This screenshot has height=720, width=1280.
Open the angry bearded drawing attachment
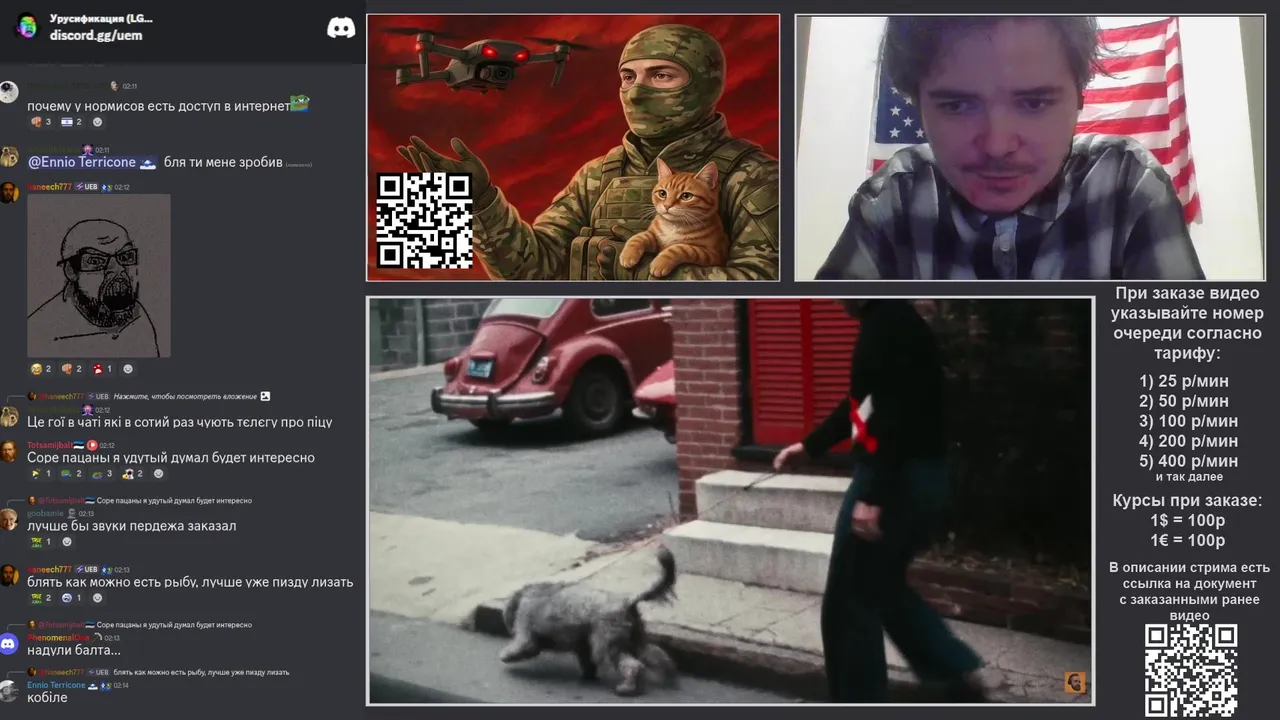(x=99, y=276)
